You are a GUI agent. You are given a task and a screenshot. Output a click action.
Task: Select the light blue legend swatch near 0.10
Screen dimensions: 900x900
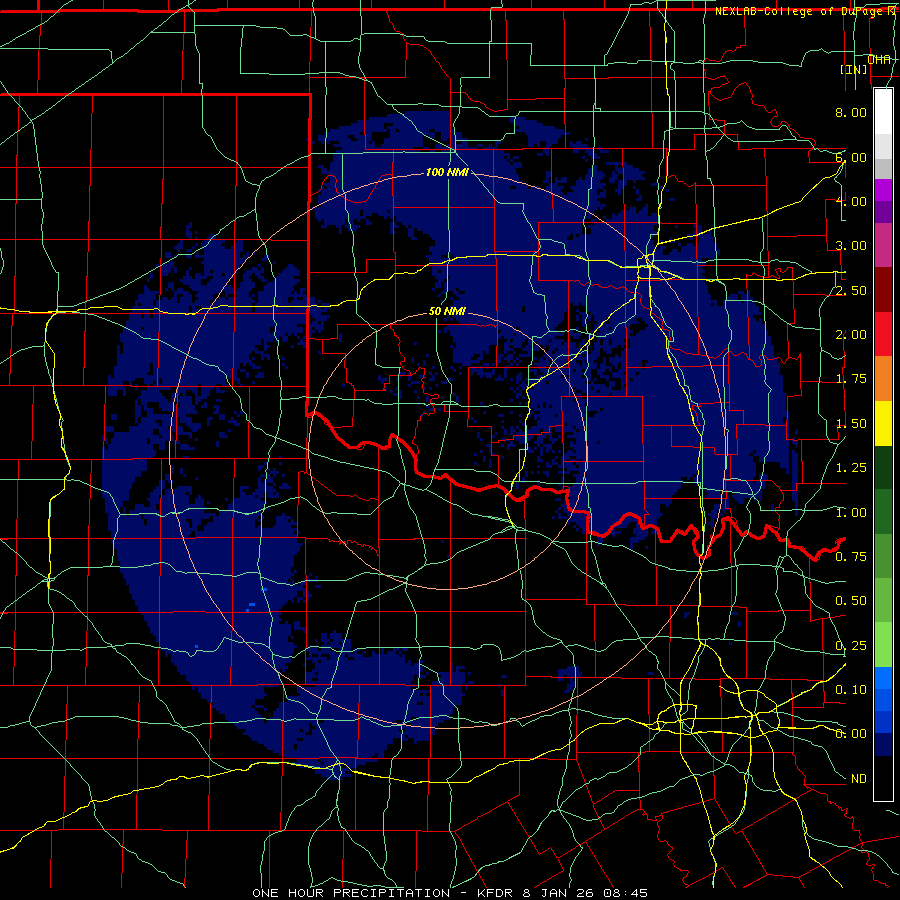[x=883, y=678]
